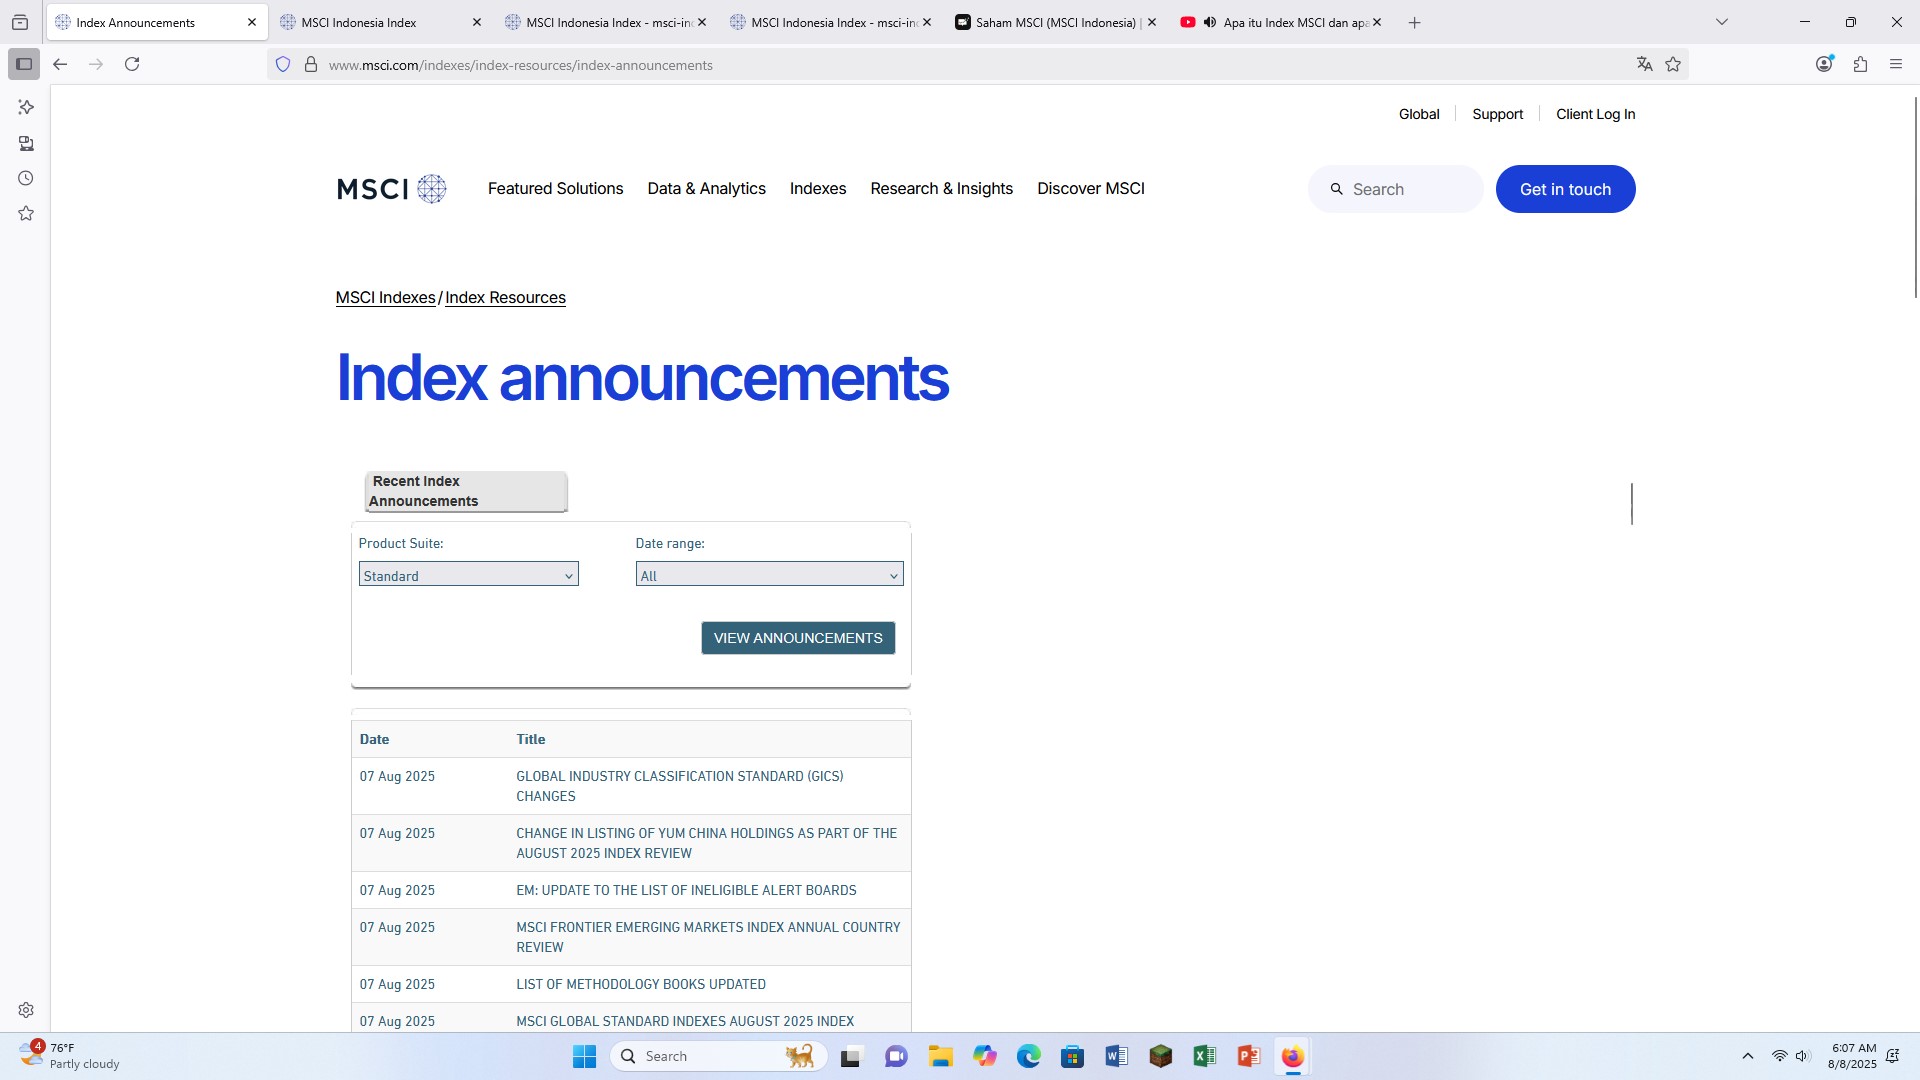
Task: Open sidebar settings gear icon
Action: pyautogui.click(x=26, y=1010)
